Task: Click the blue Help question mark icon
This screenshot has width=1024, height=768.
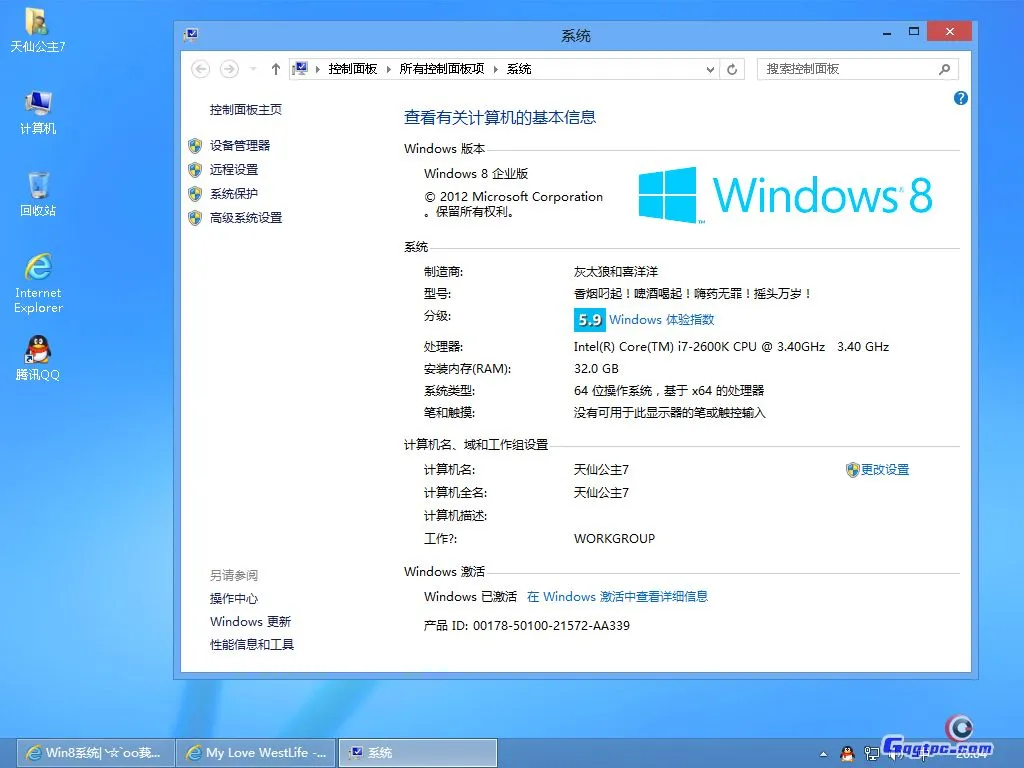Action: (x=960, y=97)
